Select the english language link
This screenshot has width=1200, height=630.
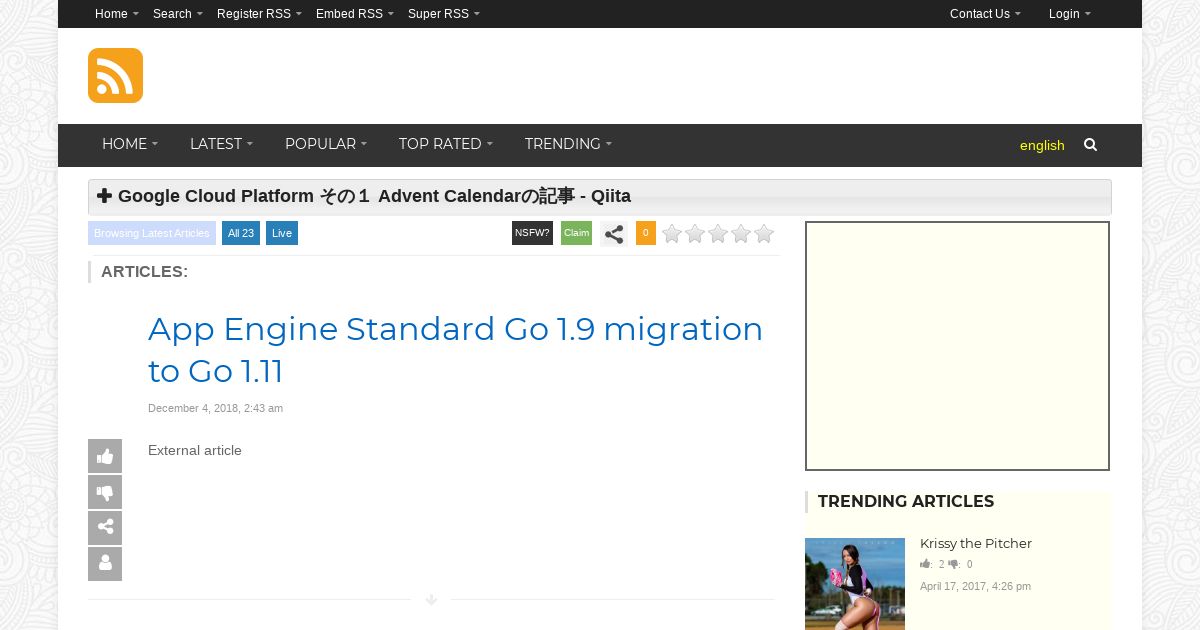[1042, 146]
